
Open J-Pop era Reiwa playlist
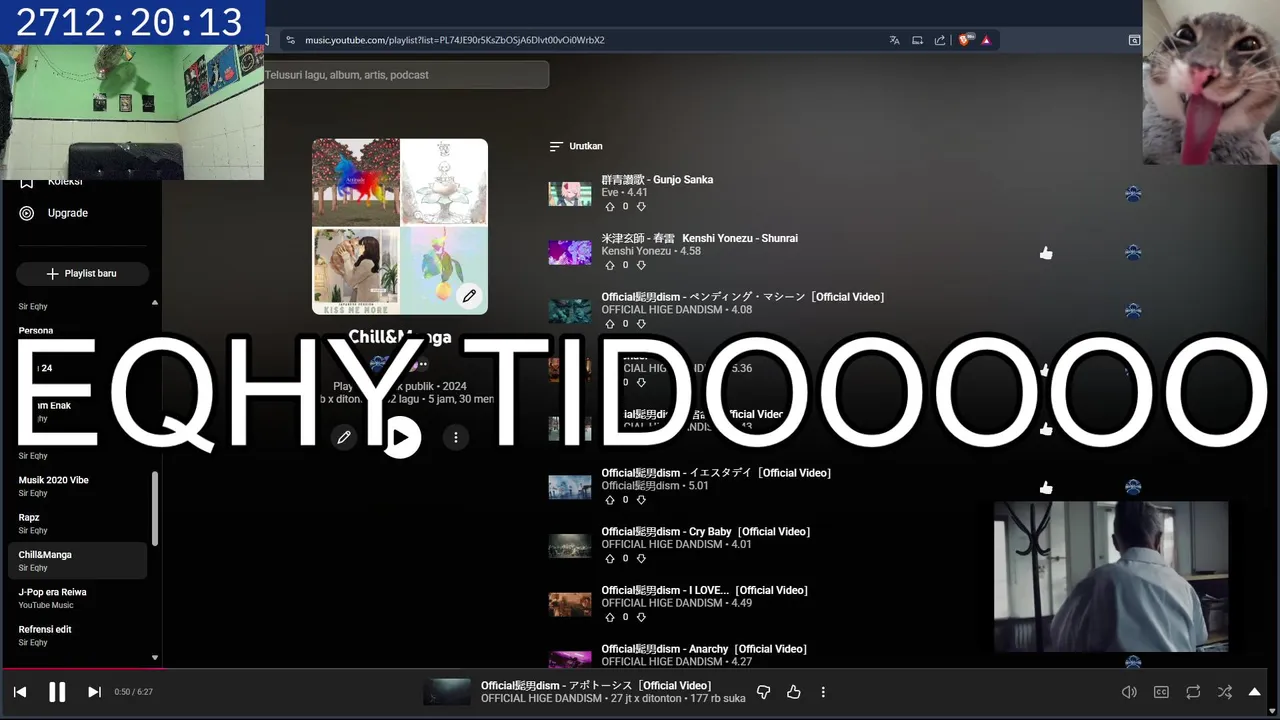click(80, 598)
